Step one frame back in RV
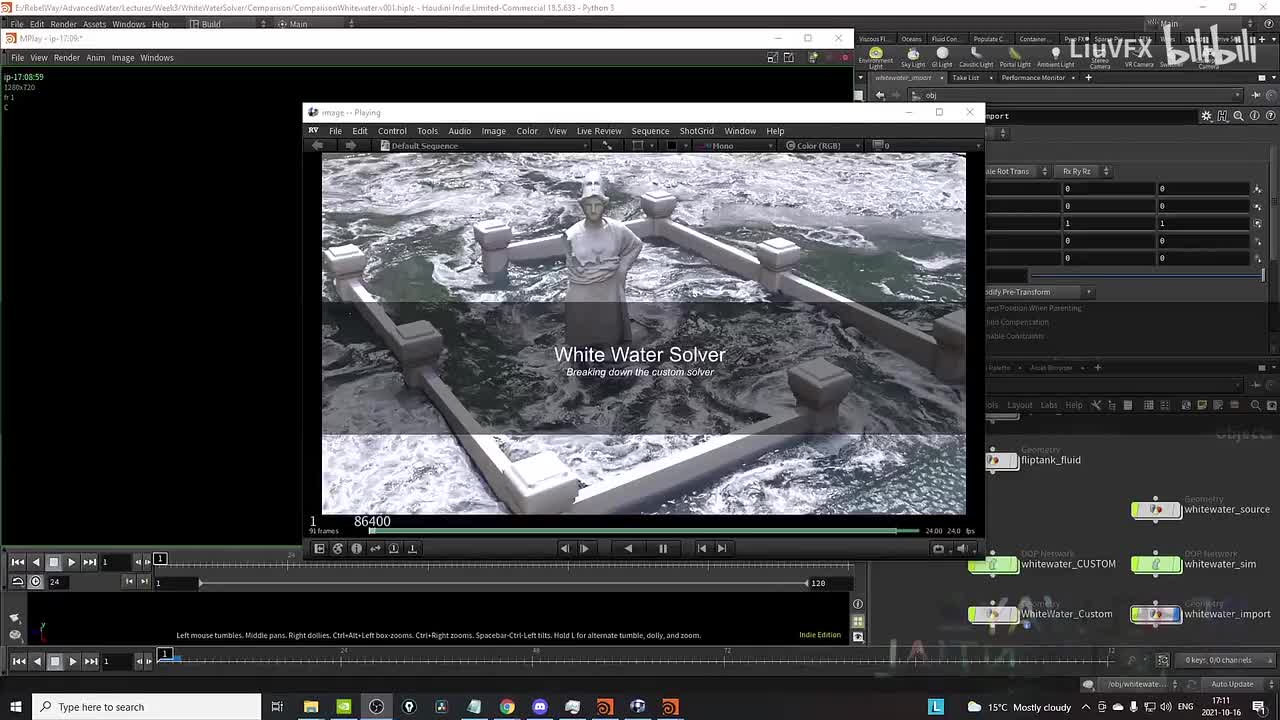 pos(565,548)
